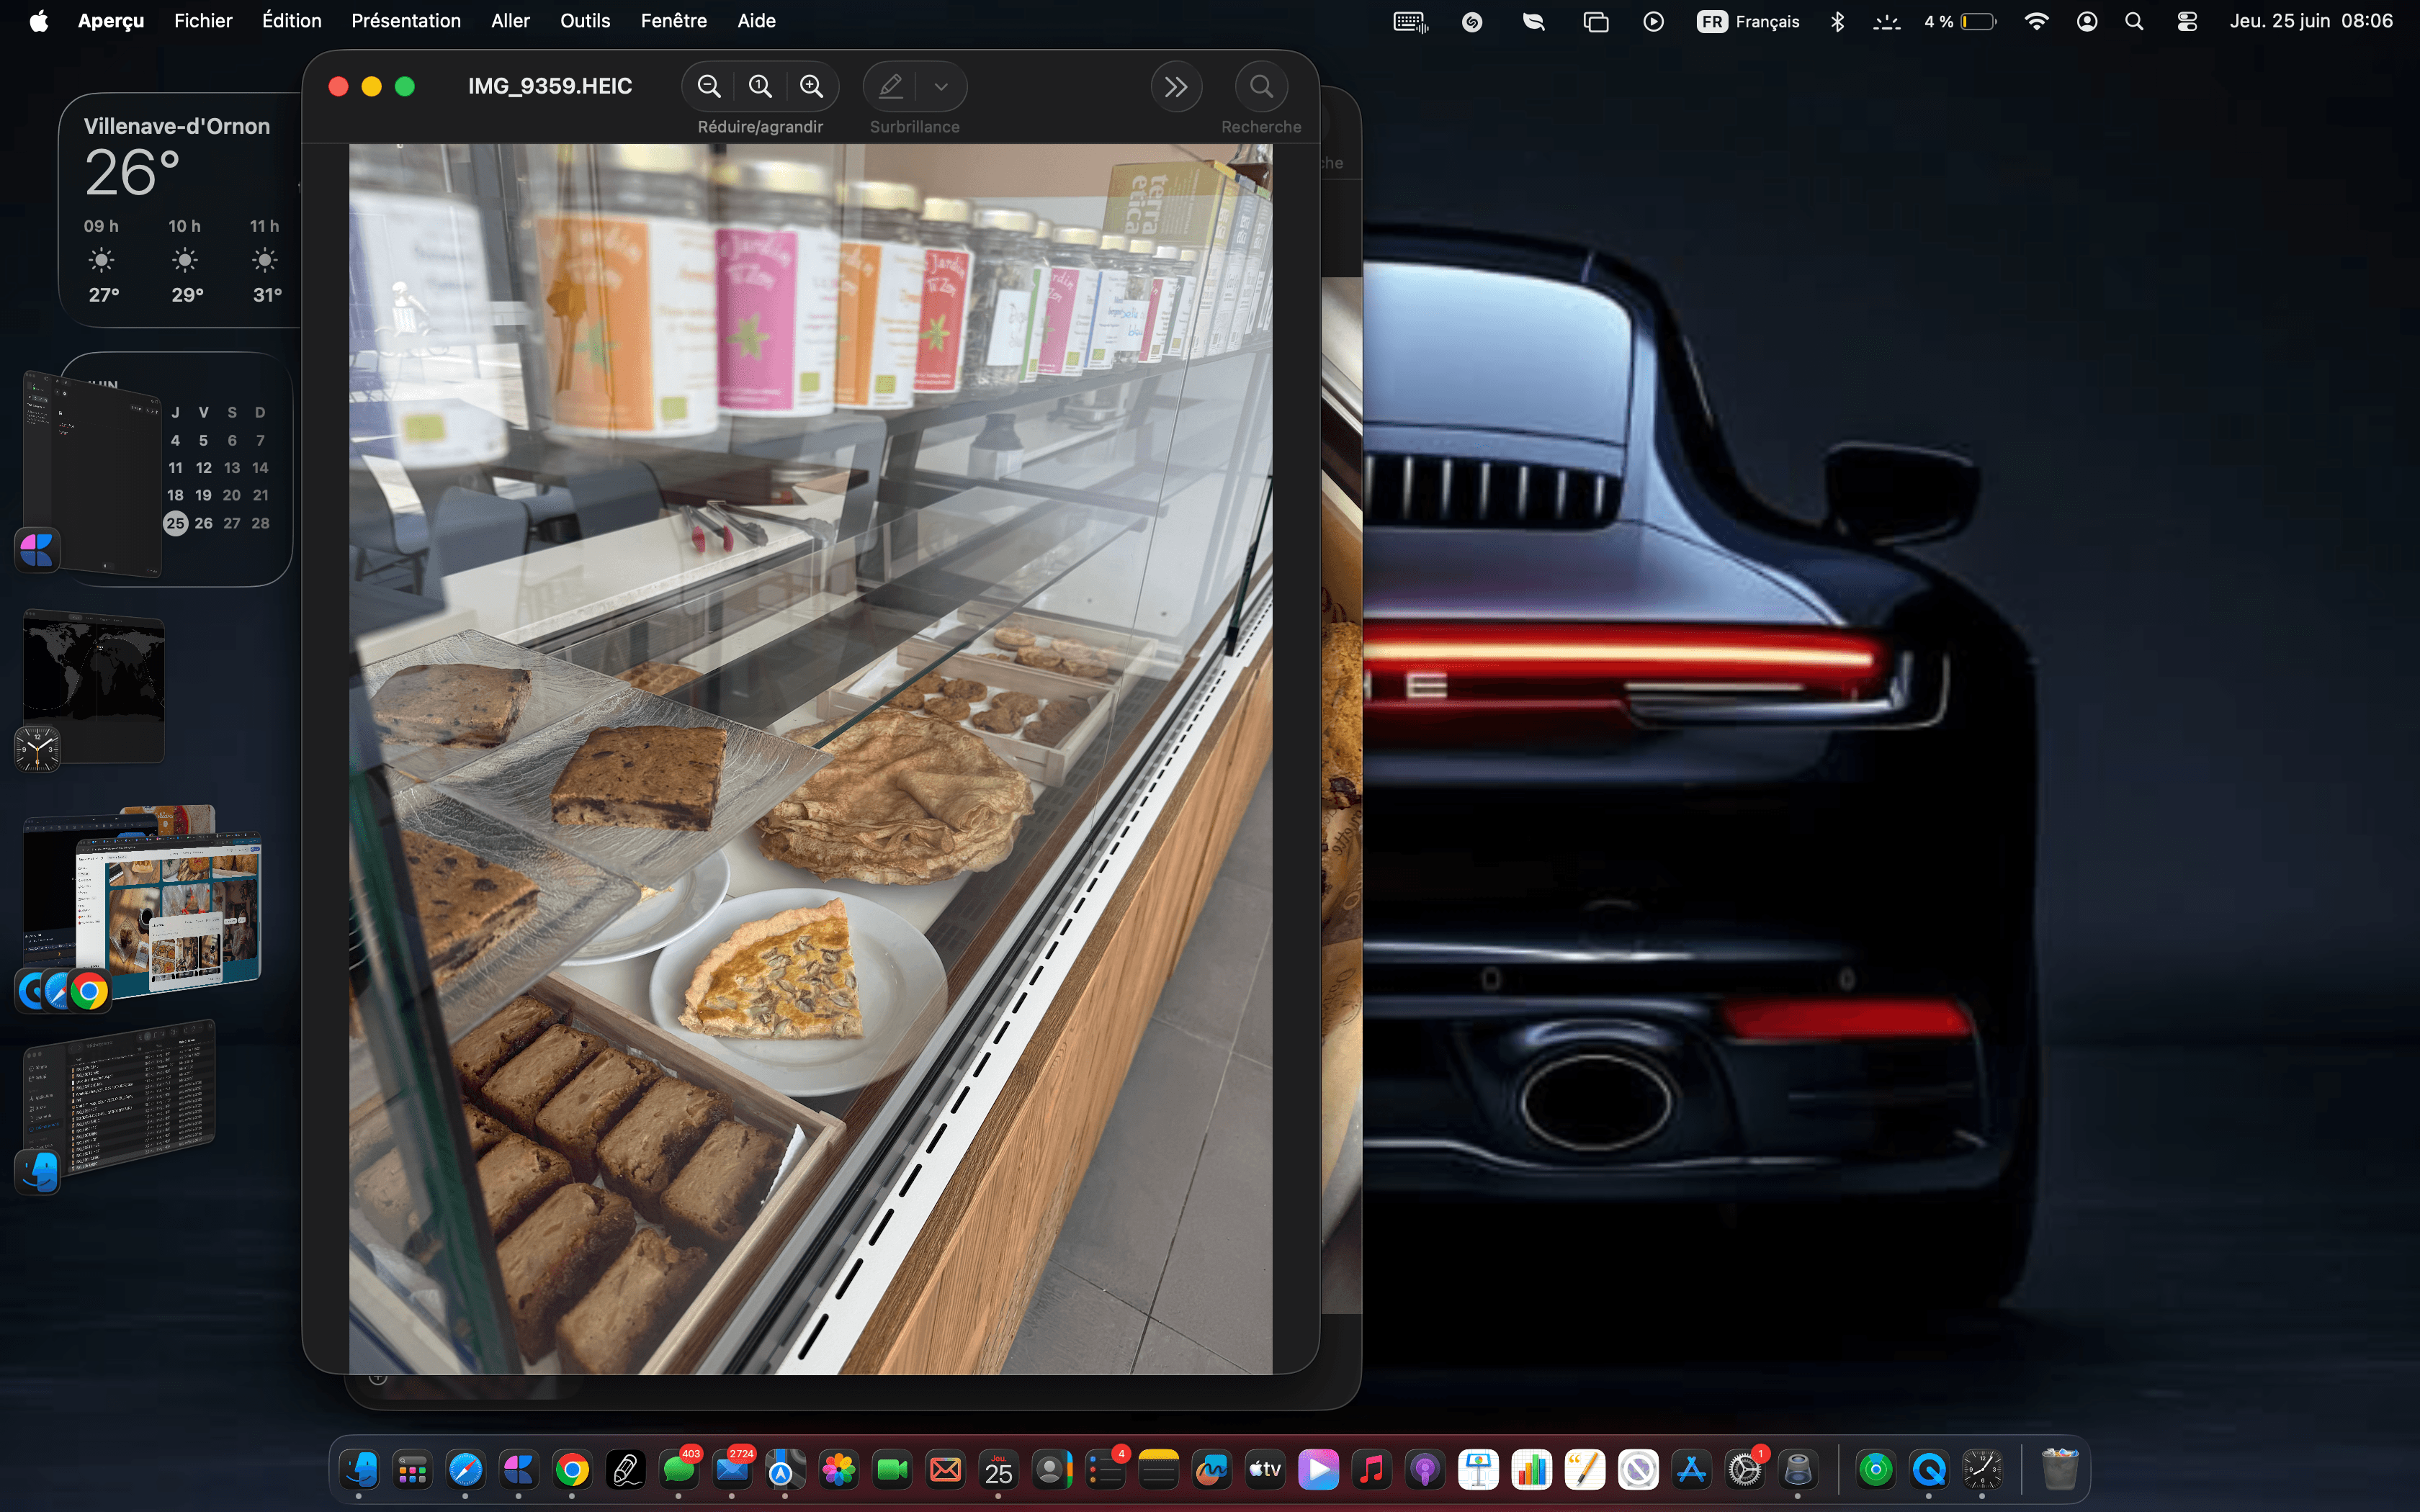
Task: Click the date and time Jeu. 25 juin
Action: [x=2311, y=21]
